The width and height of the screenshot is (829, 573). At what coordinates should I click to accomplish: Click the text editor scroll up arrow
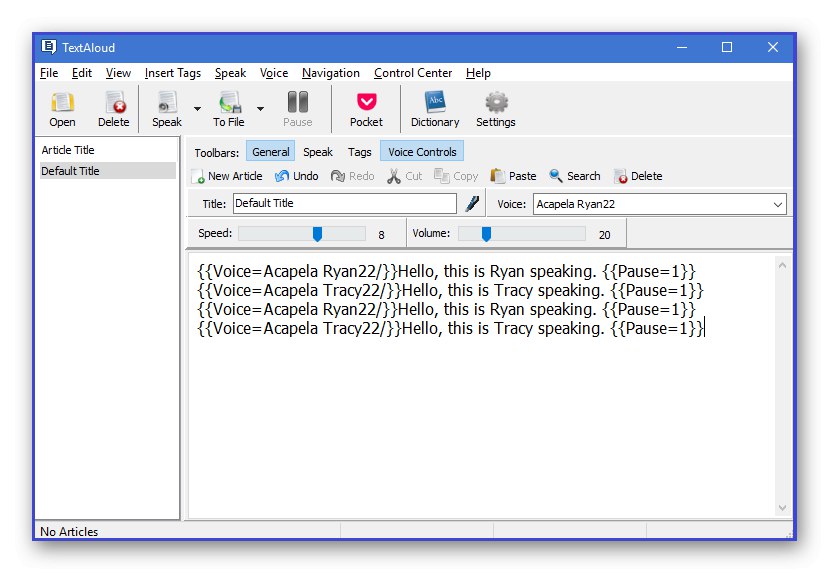click(x=782, y=265)
